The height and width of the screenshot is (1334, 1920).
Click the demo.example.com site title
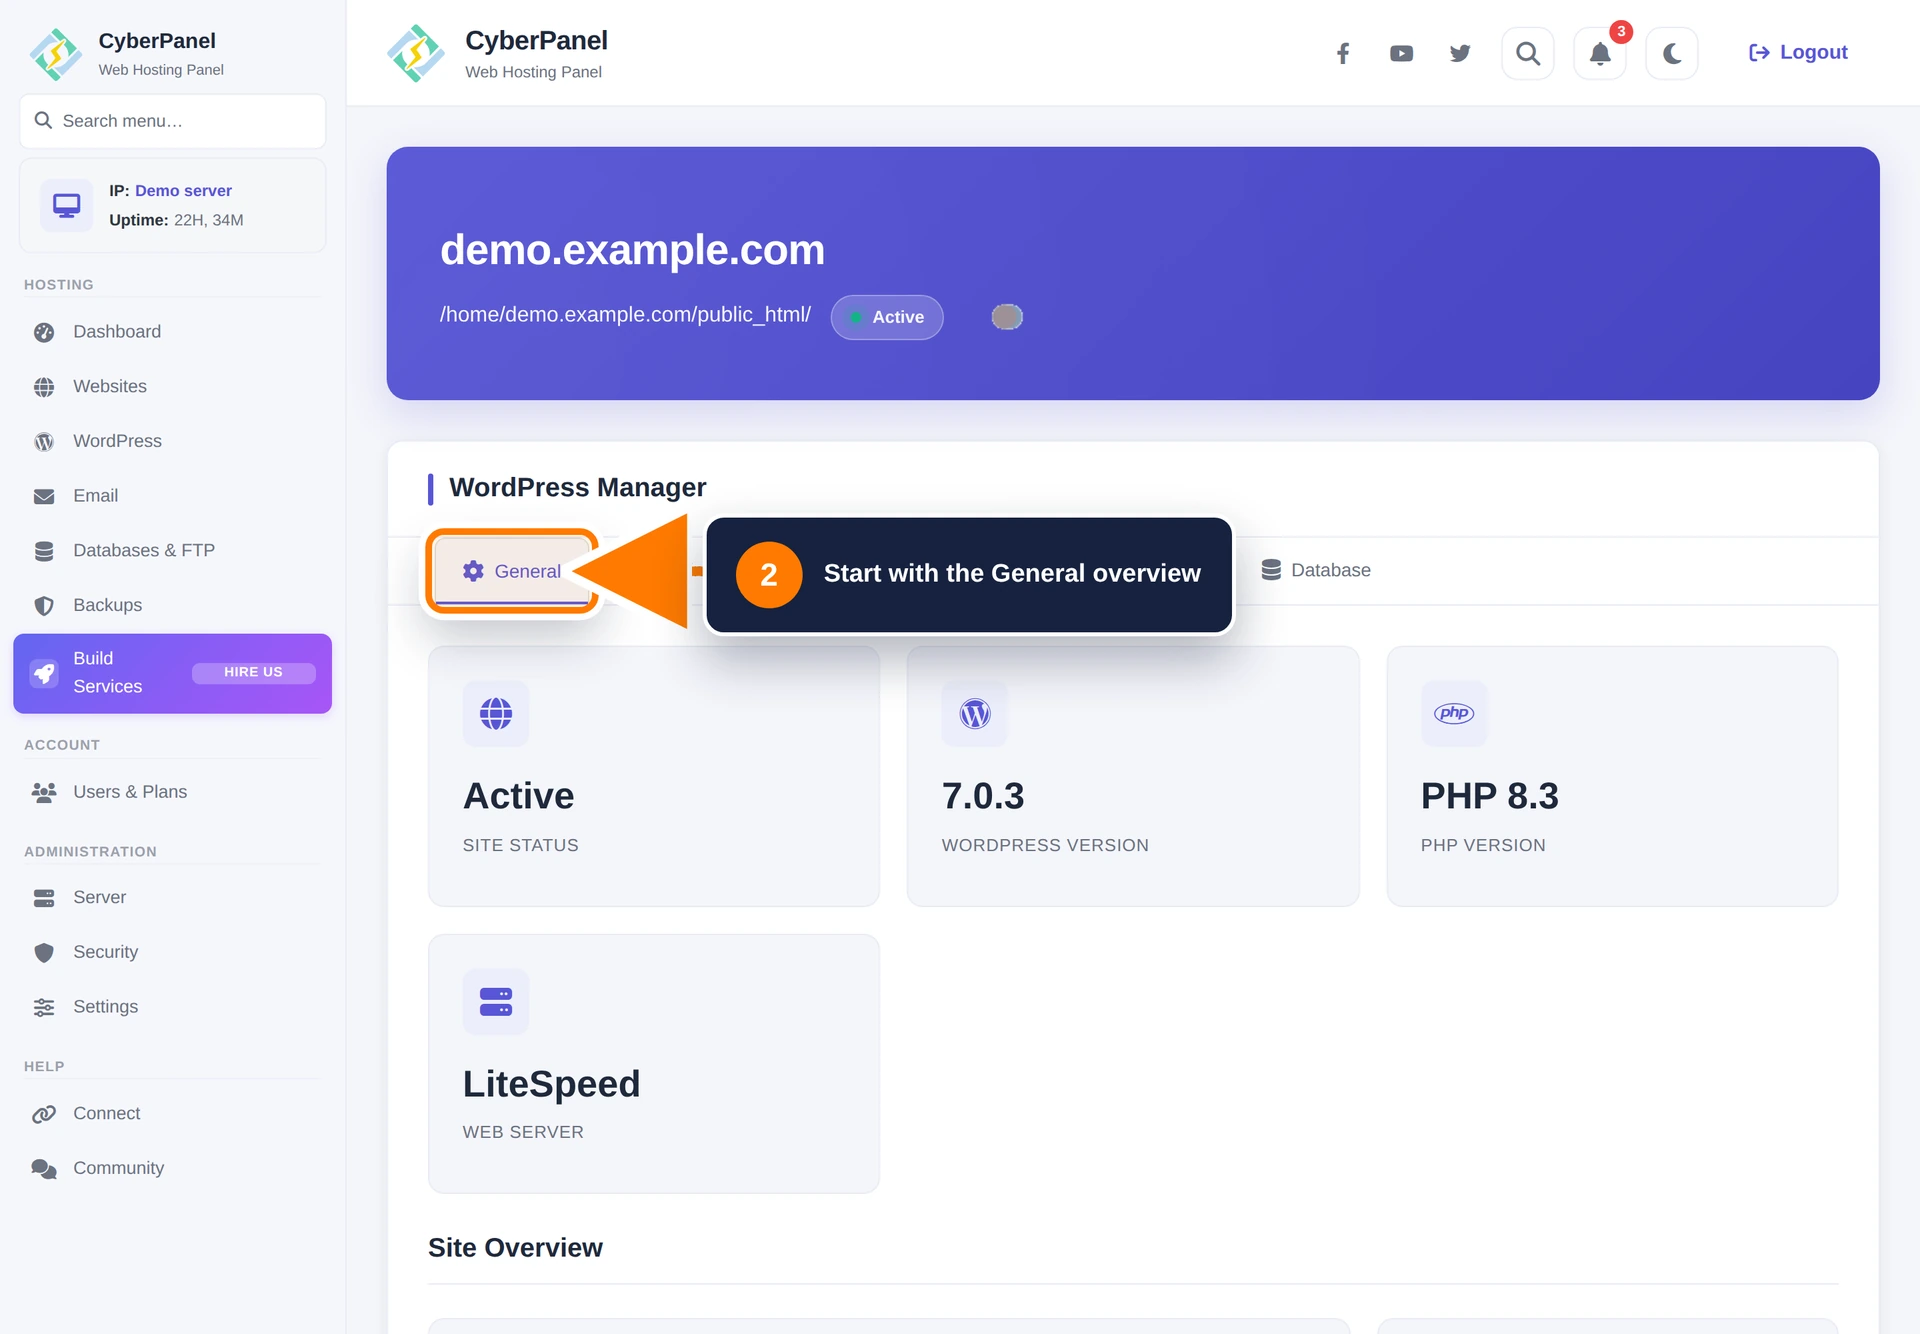coord(632,250)
